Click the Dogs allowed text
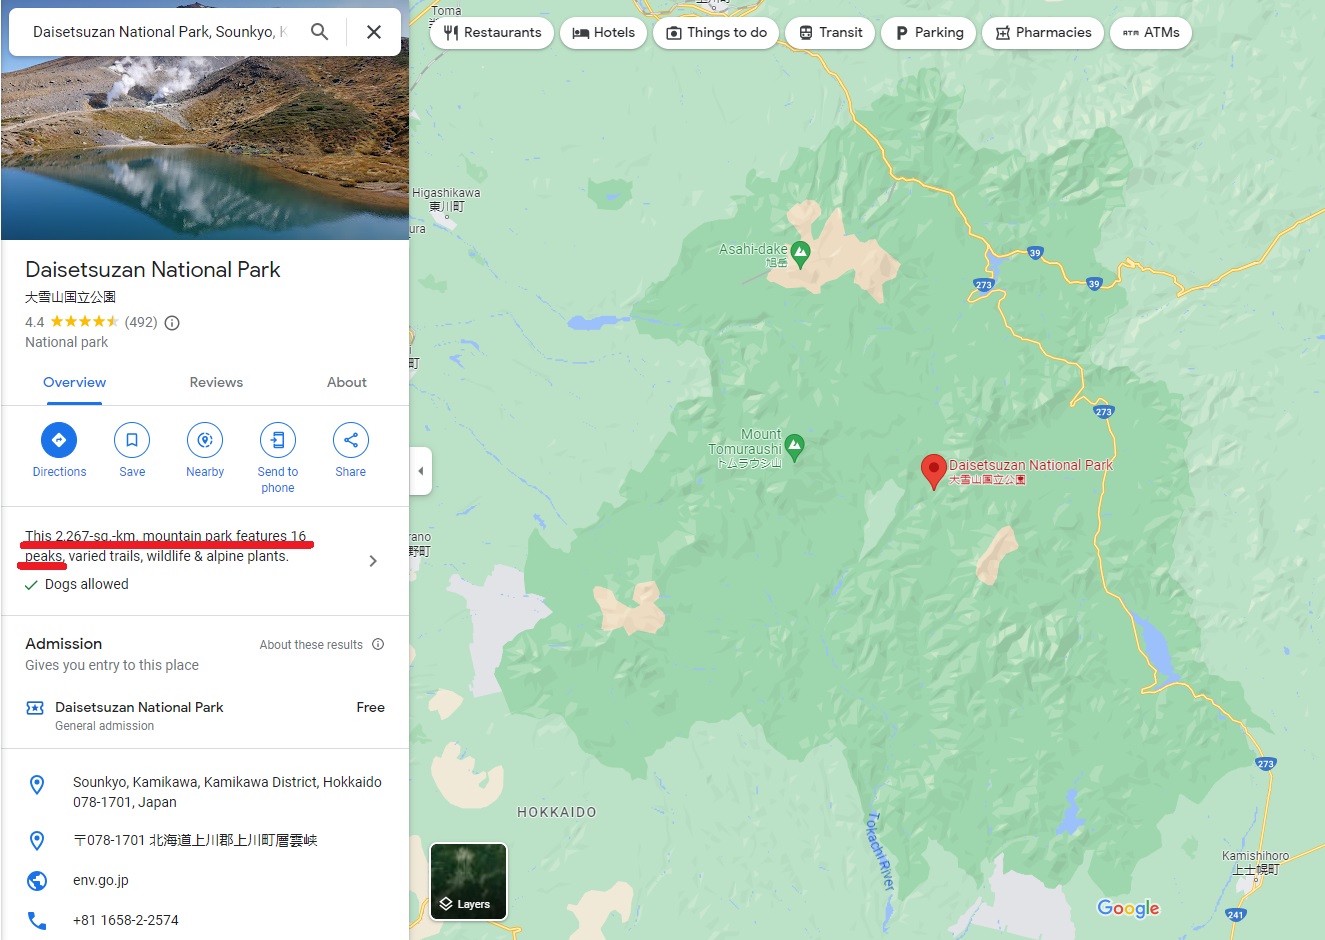Image resolution: width=1325 pixels, height=940 pixels. (x=87, y=584)
